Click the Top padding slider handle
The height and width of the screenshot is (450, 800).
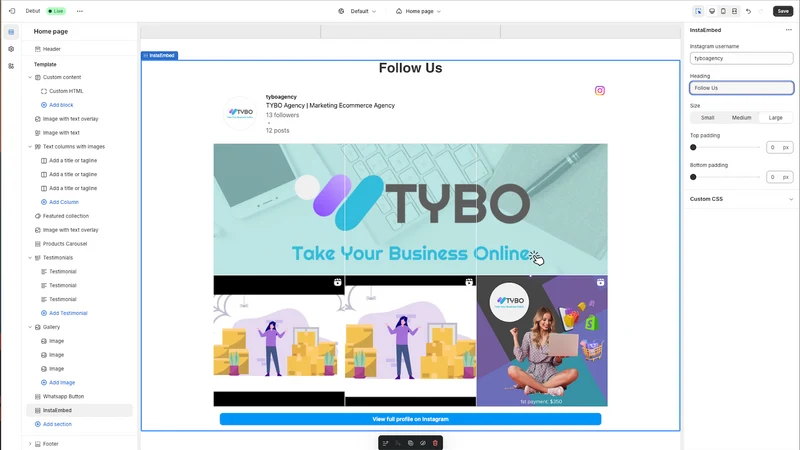(693, 147)
